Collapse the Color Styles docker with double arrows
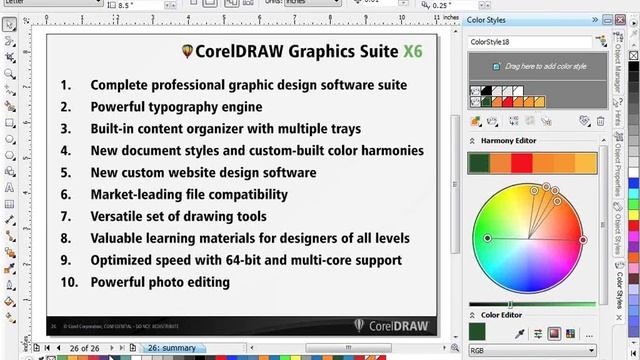Viewport: 640px width, 360px height. (x=595, y=20)
